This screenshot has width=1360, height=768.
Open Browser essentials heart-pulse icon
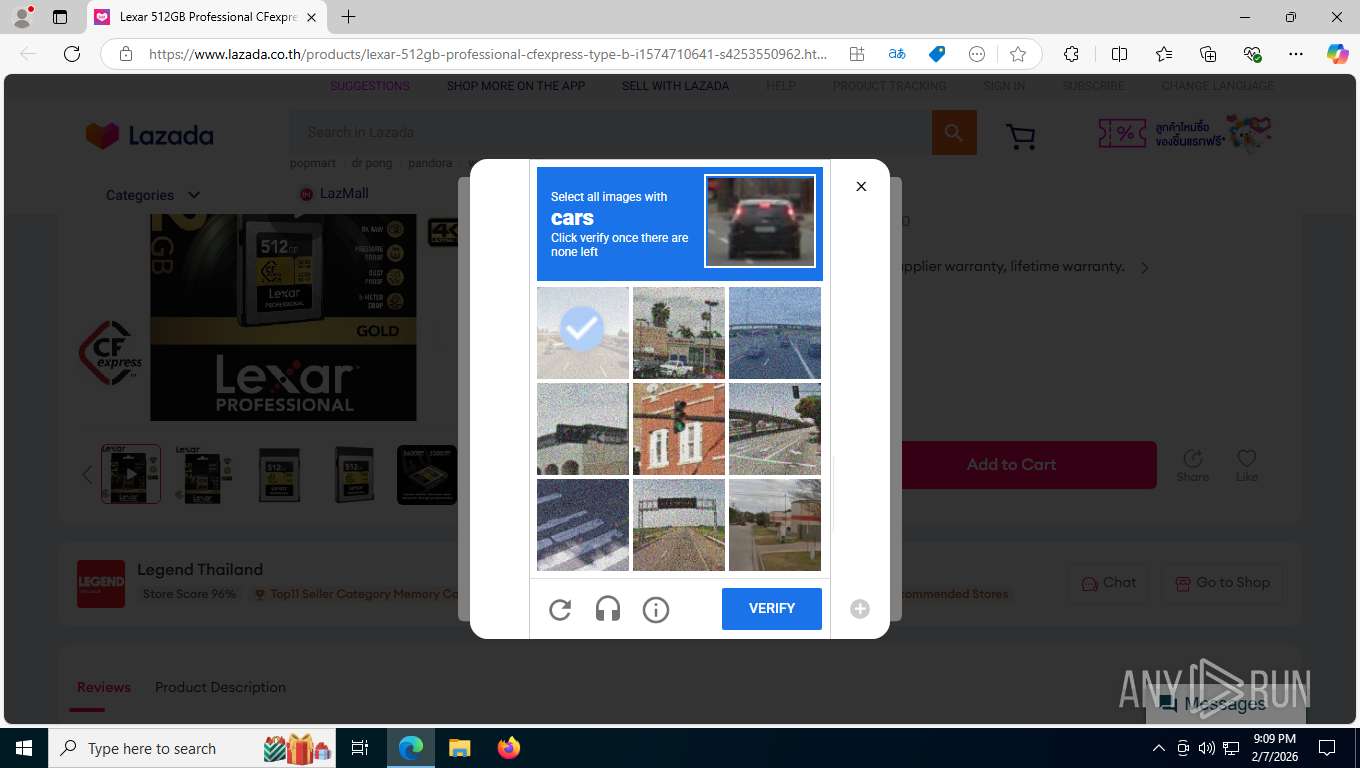pos(1252,54)
